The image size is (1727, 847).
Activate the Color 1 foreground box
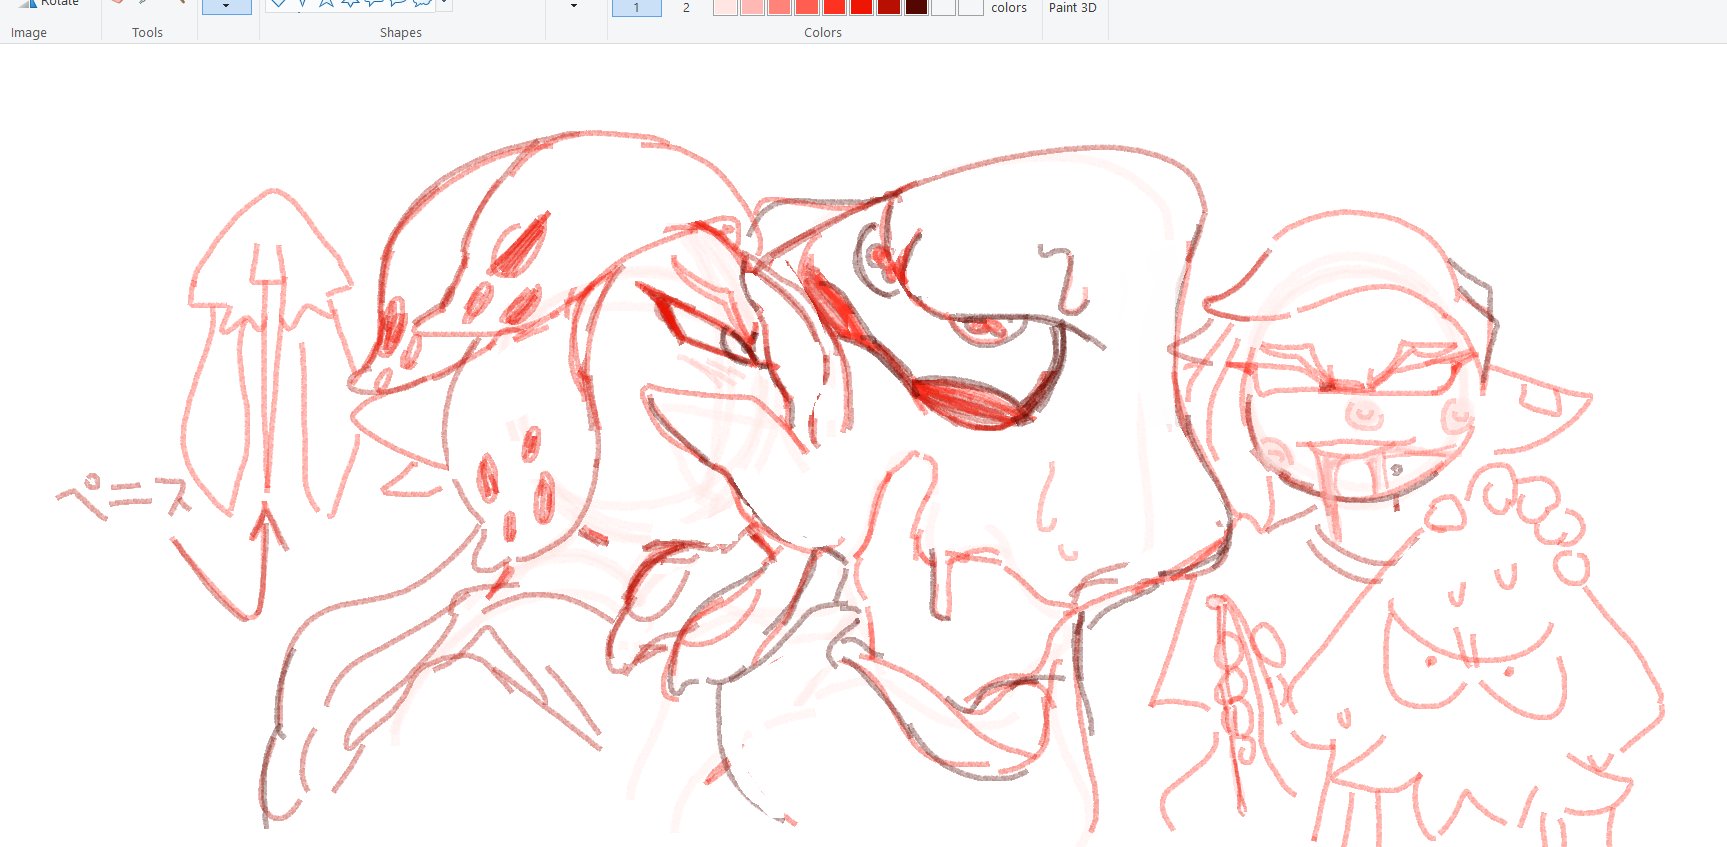point(636,7)
